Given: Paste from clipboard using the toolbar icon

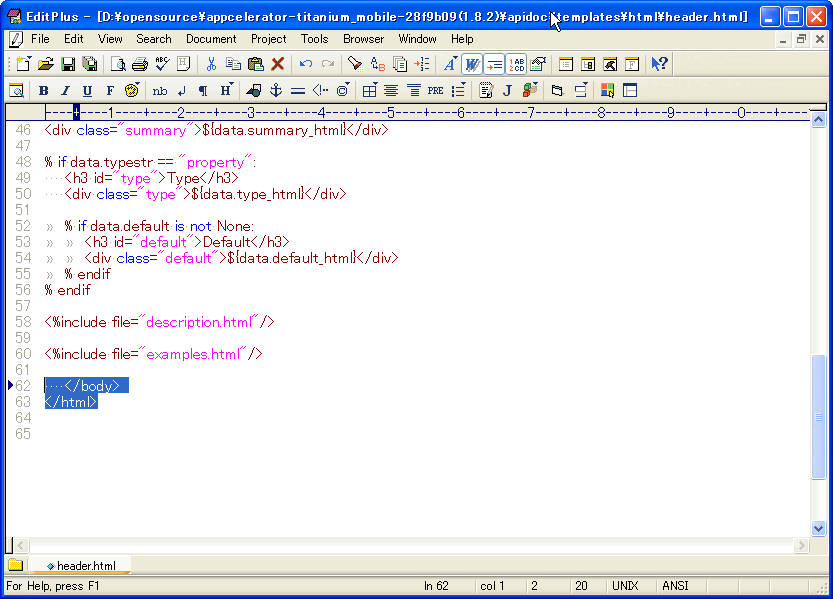Looking at the screenshot, I should coord(256,64).
